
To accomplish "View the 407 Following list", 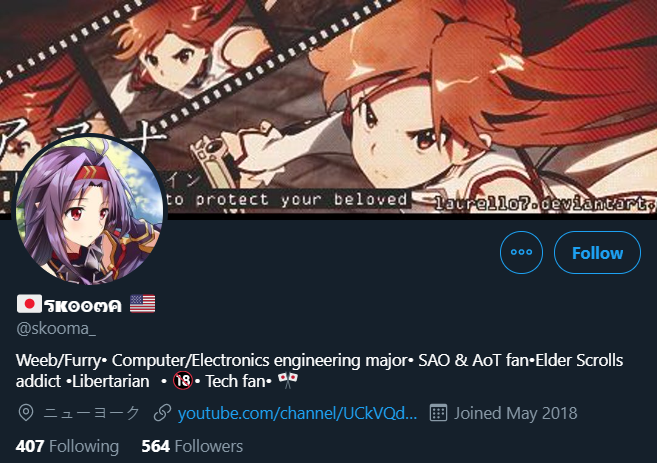I will point(67,446).
